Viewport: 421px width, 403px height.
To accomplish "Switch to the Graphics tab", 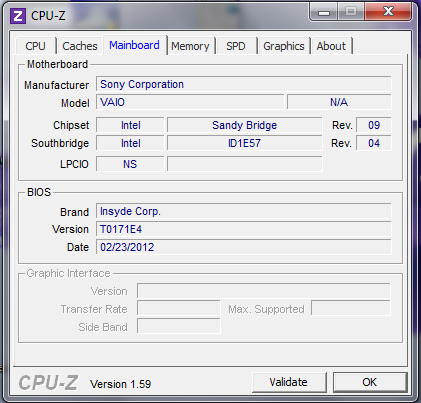I will coord(284,46).
